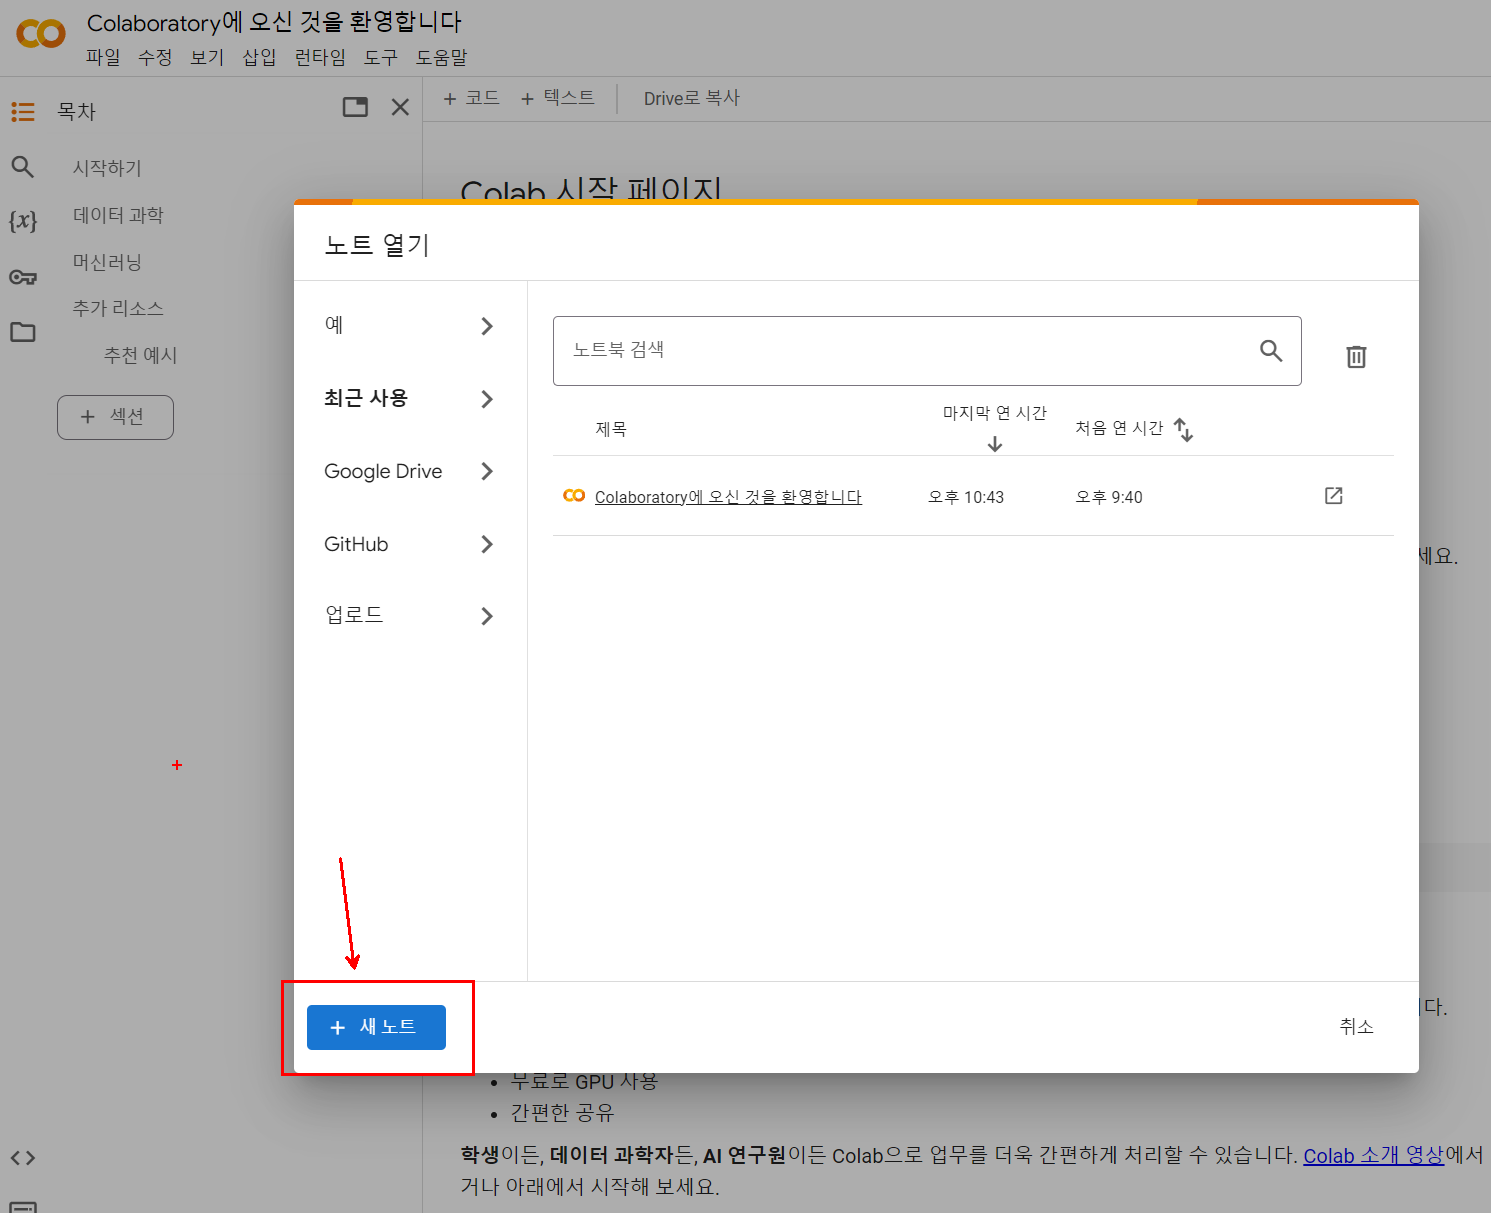1491x1213 pixels.
Task: Open the 런타임 menu
Action: pyautogui.click(x=320, y=58)
